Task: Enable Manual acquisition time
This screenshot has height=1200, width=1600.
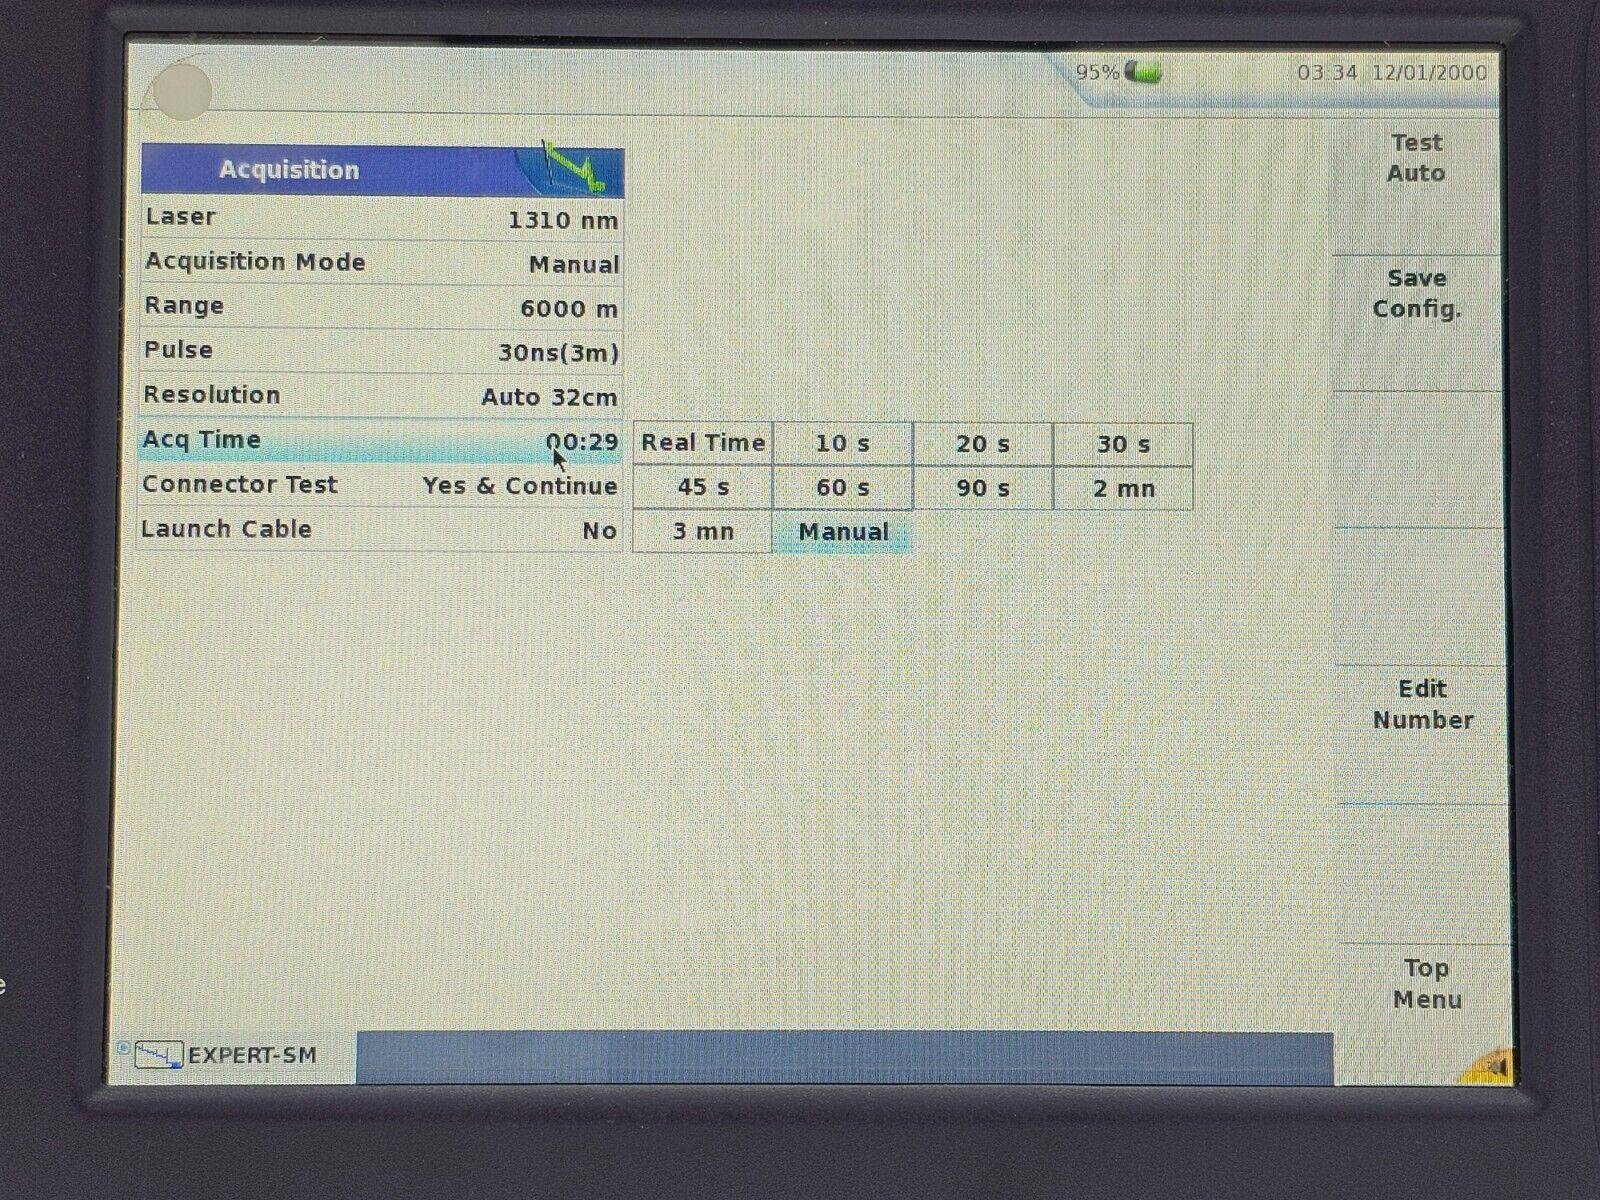Action: click(x=843, y=531)
